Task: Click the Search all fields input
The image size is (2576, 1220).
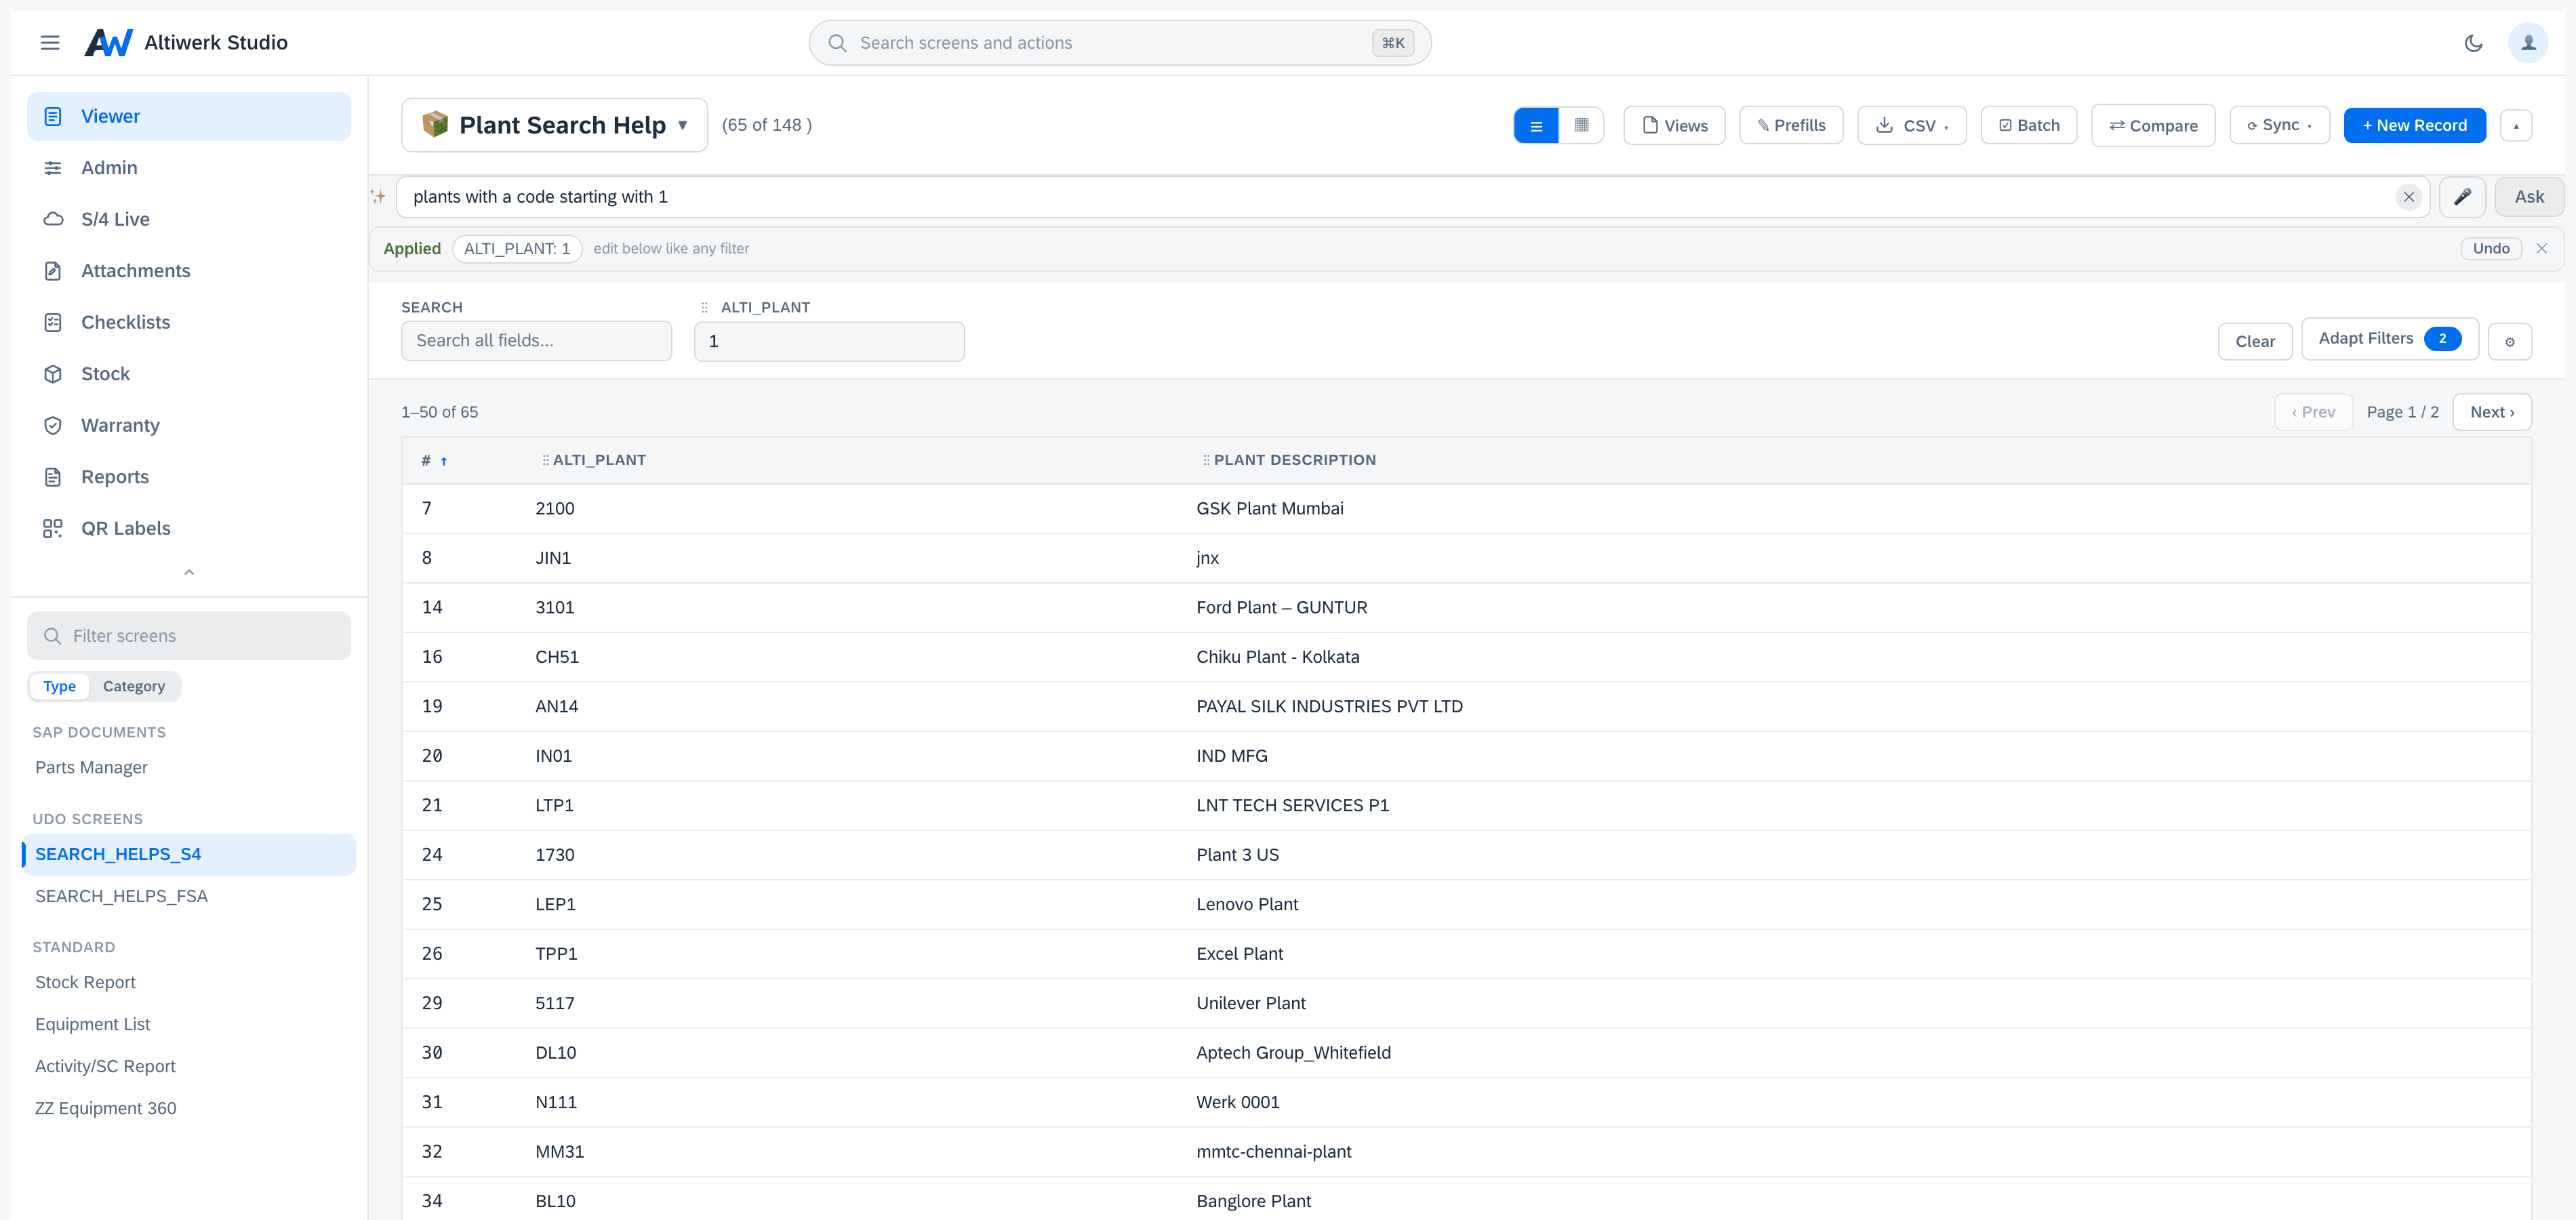Action: (537, 341)
